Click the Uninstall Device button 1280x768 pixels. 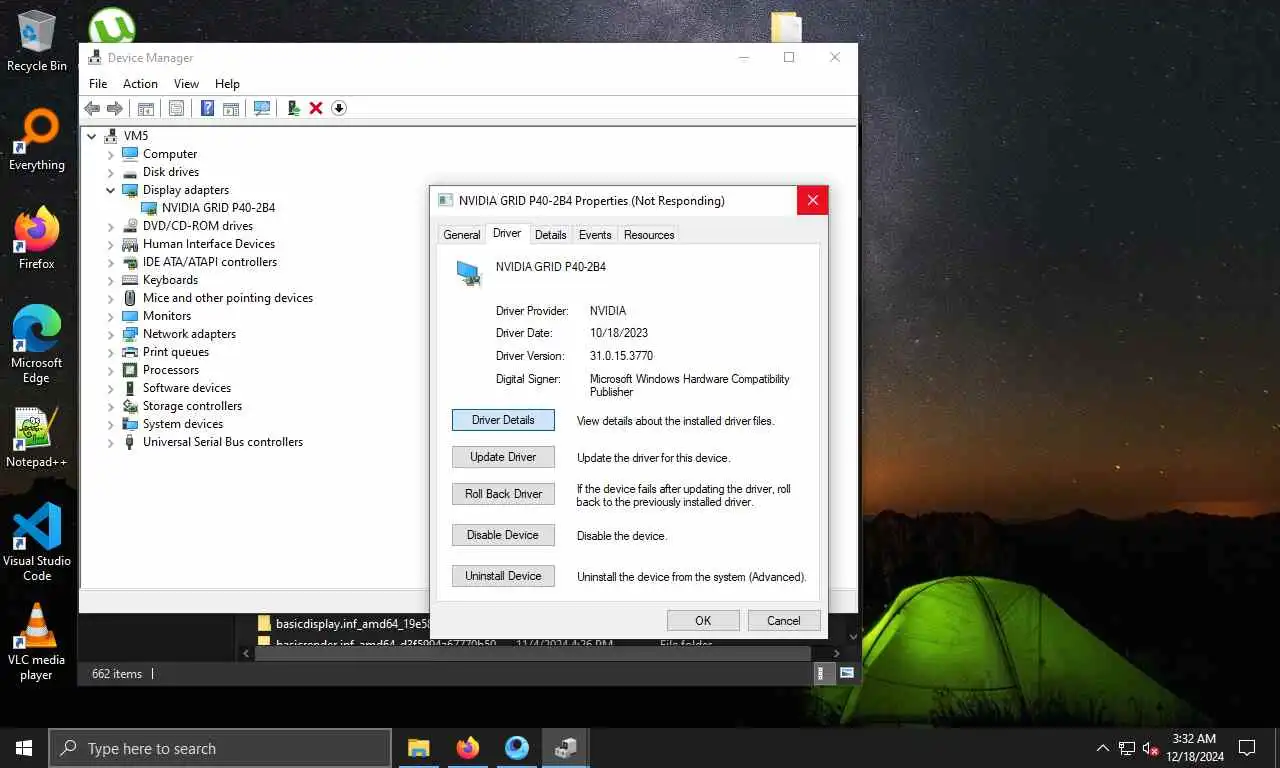click(x=503, y=576)
